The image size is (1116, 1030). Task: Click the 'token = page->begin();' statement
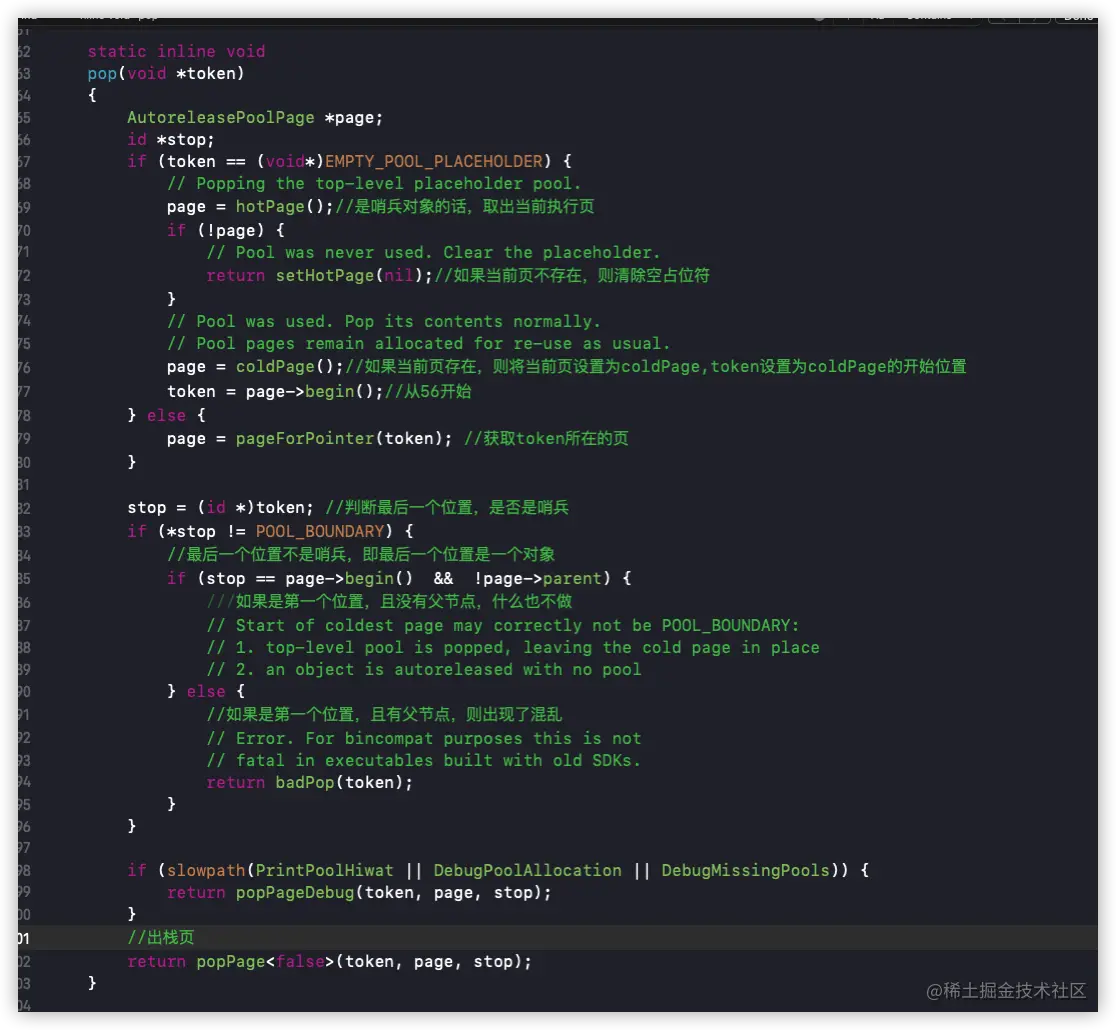275,391
